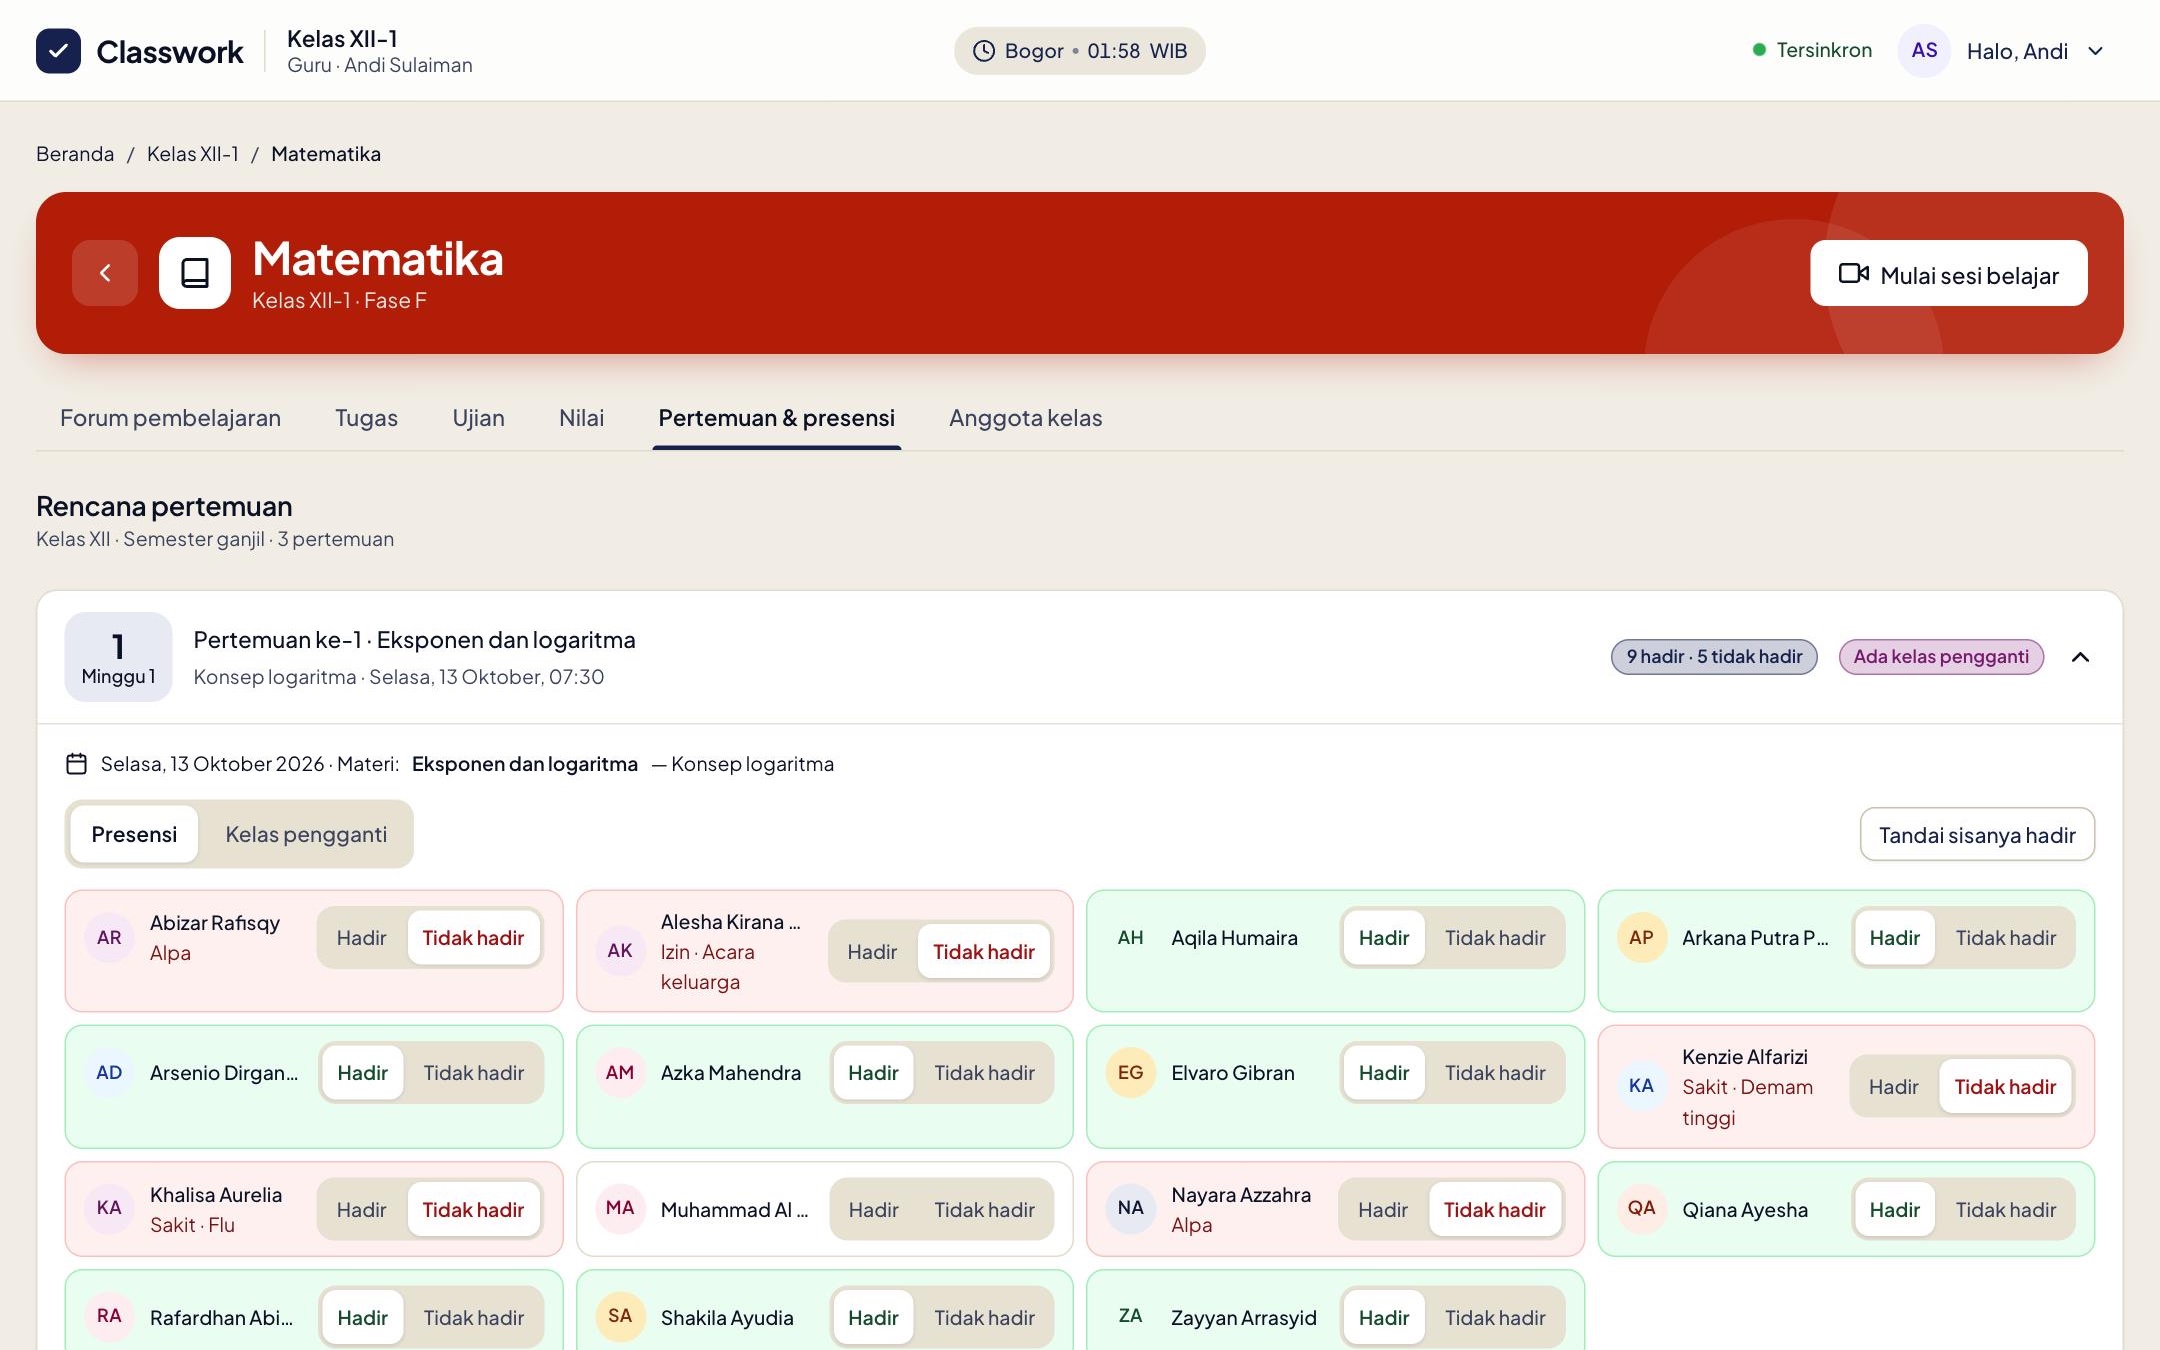The height and width of the screenshot is (1350, 2160).
Task: Click the QA avatar of Qiana Ayesha
Action: [x=1641, y=1208]
